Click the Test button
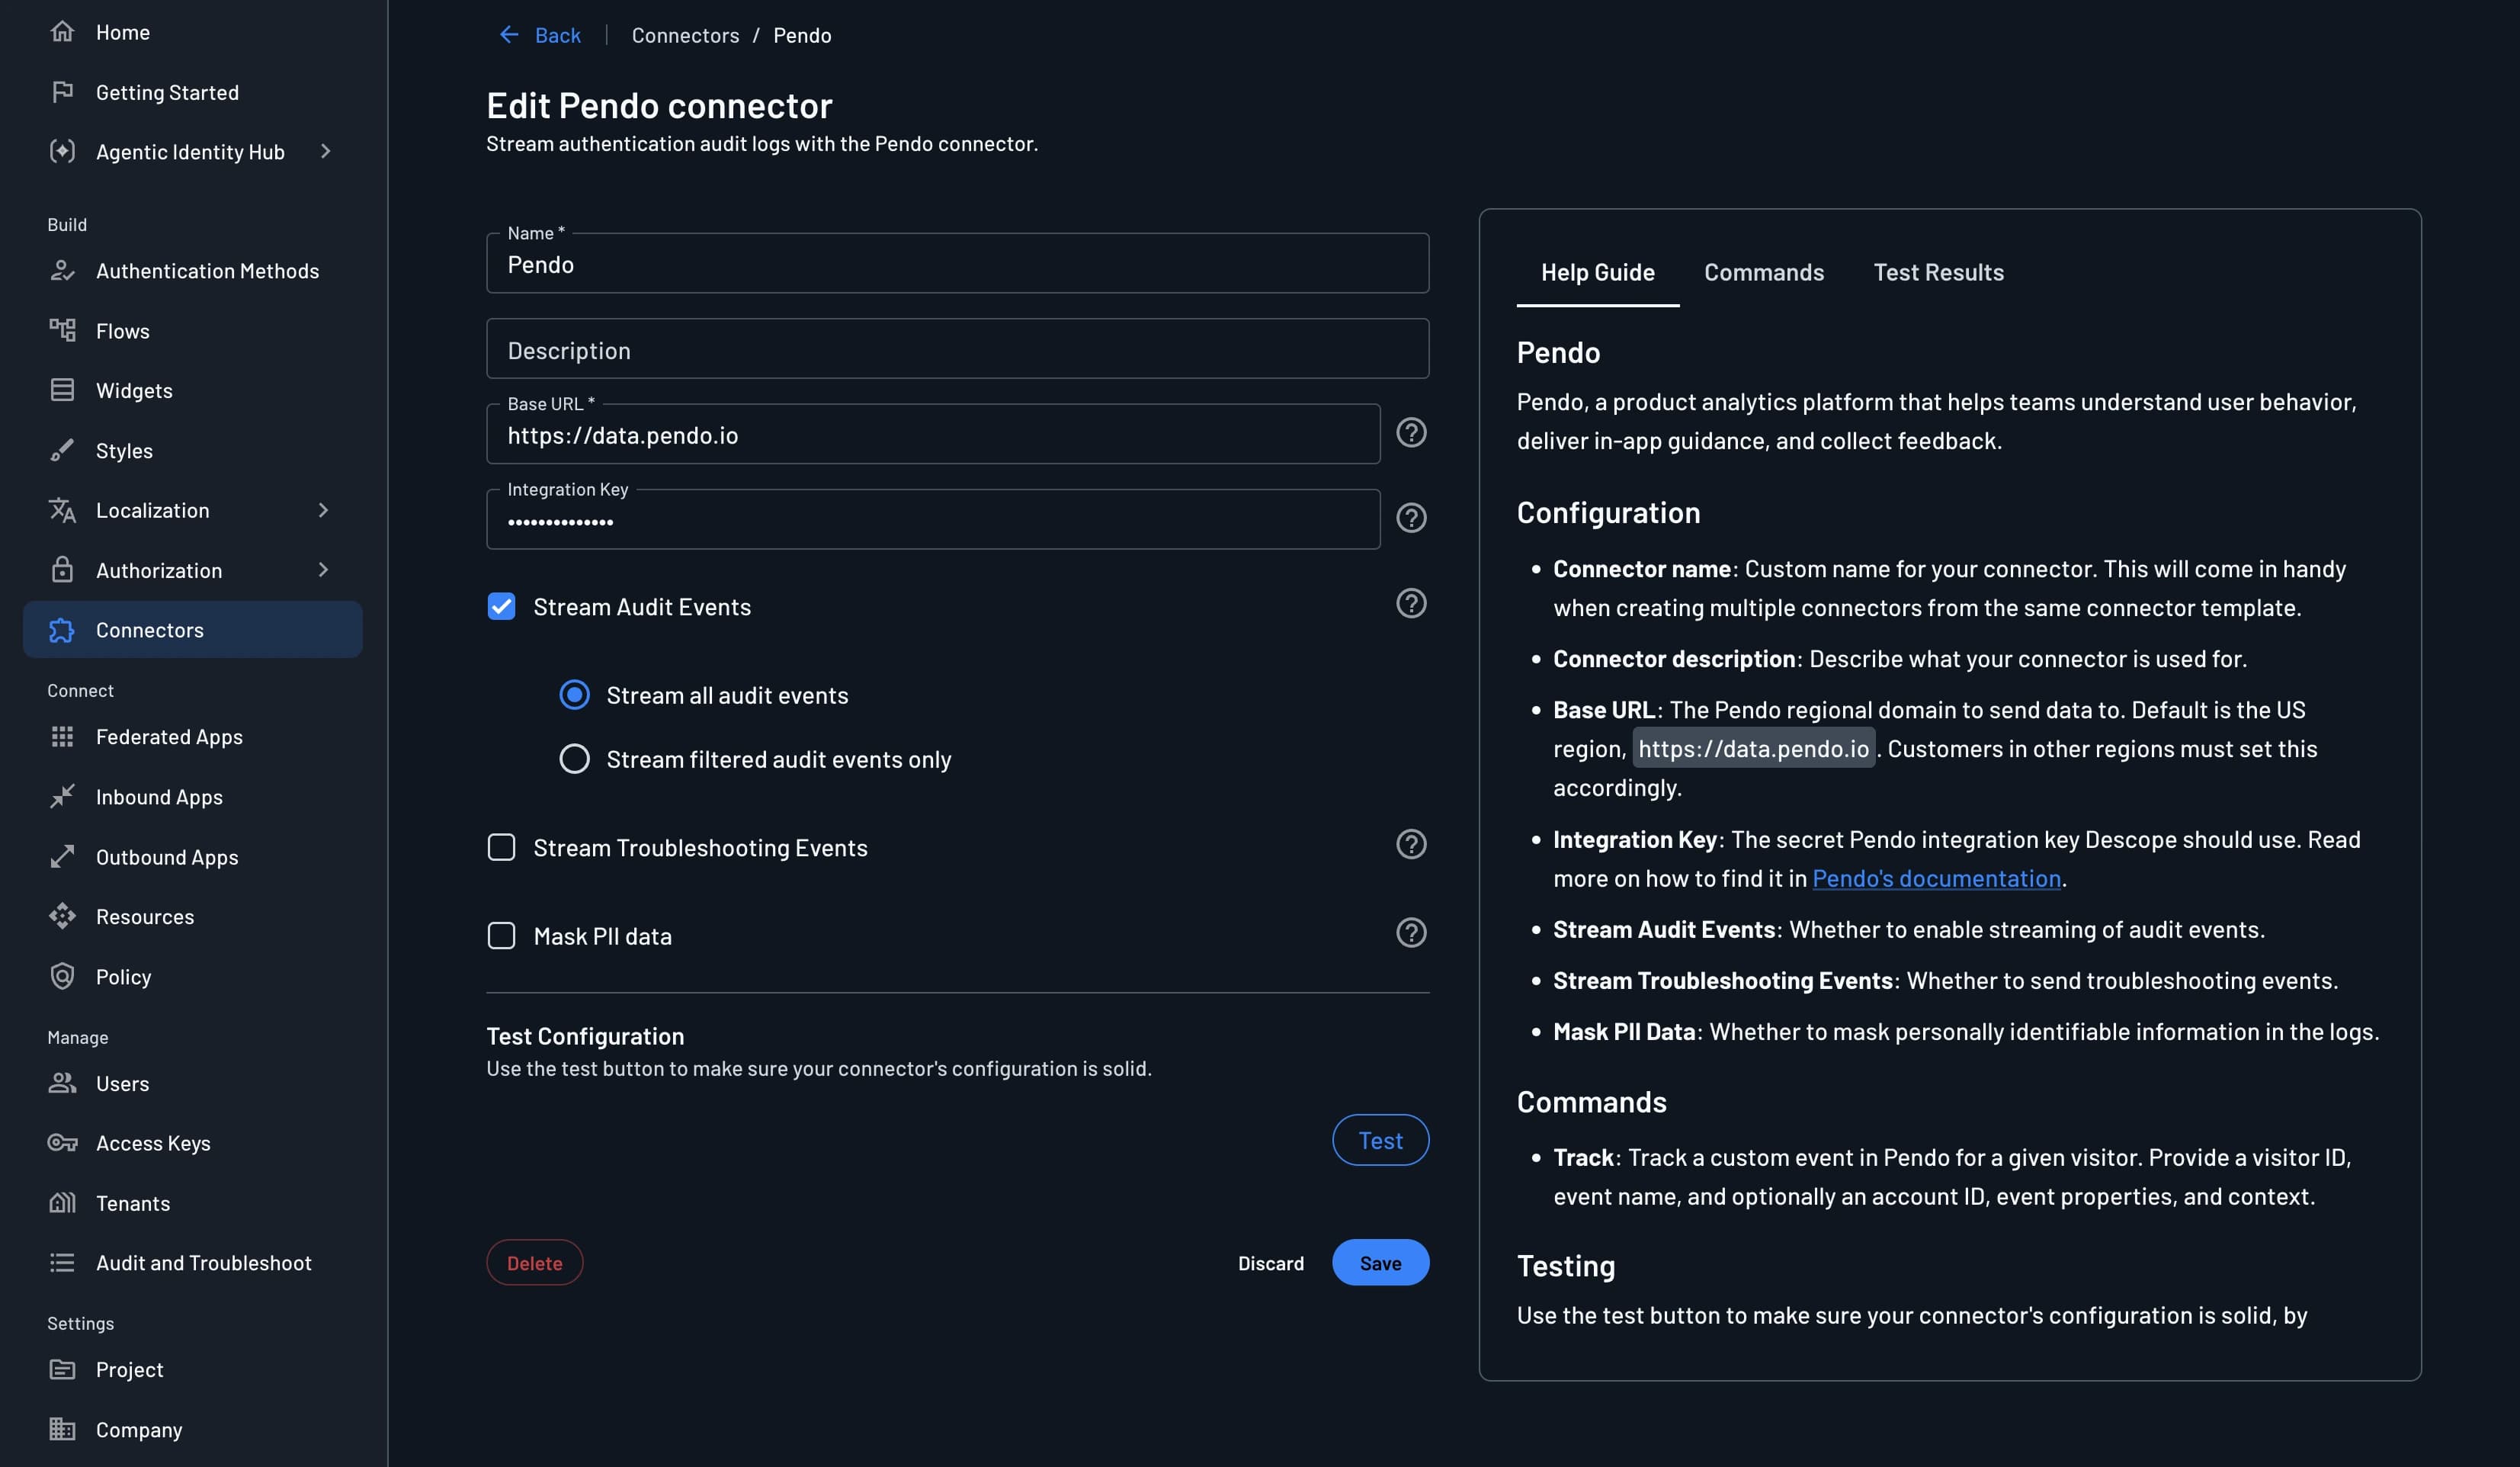Screen dimensions: 2520x1467 click(1380, 1140)
